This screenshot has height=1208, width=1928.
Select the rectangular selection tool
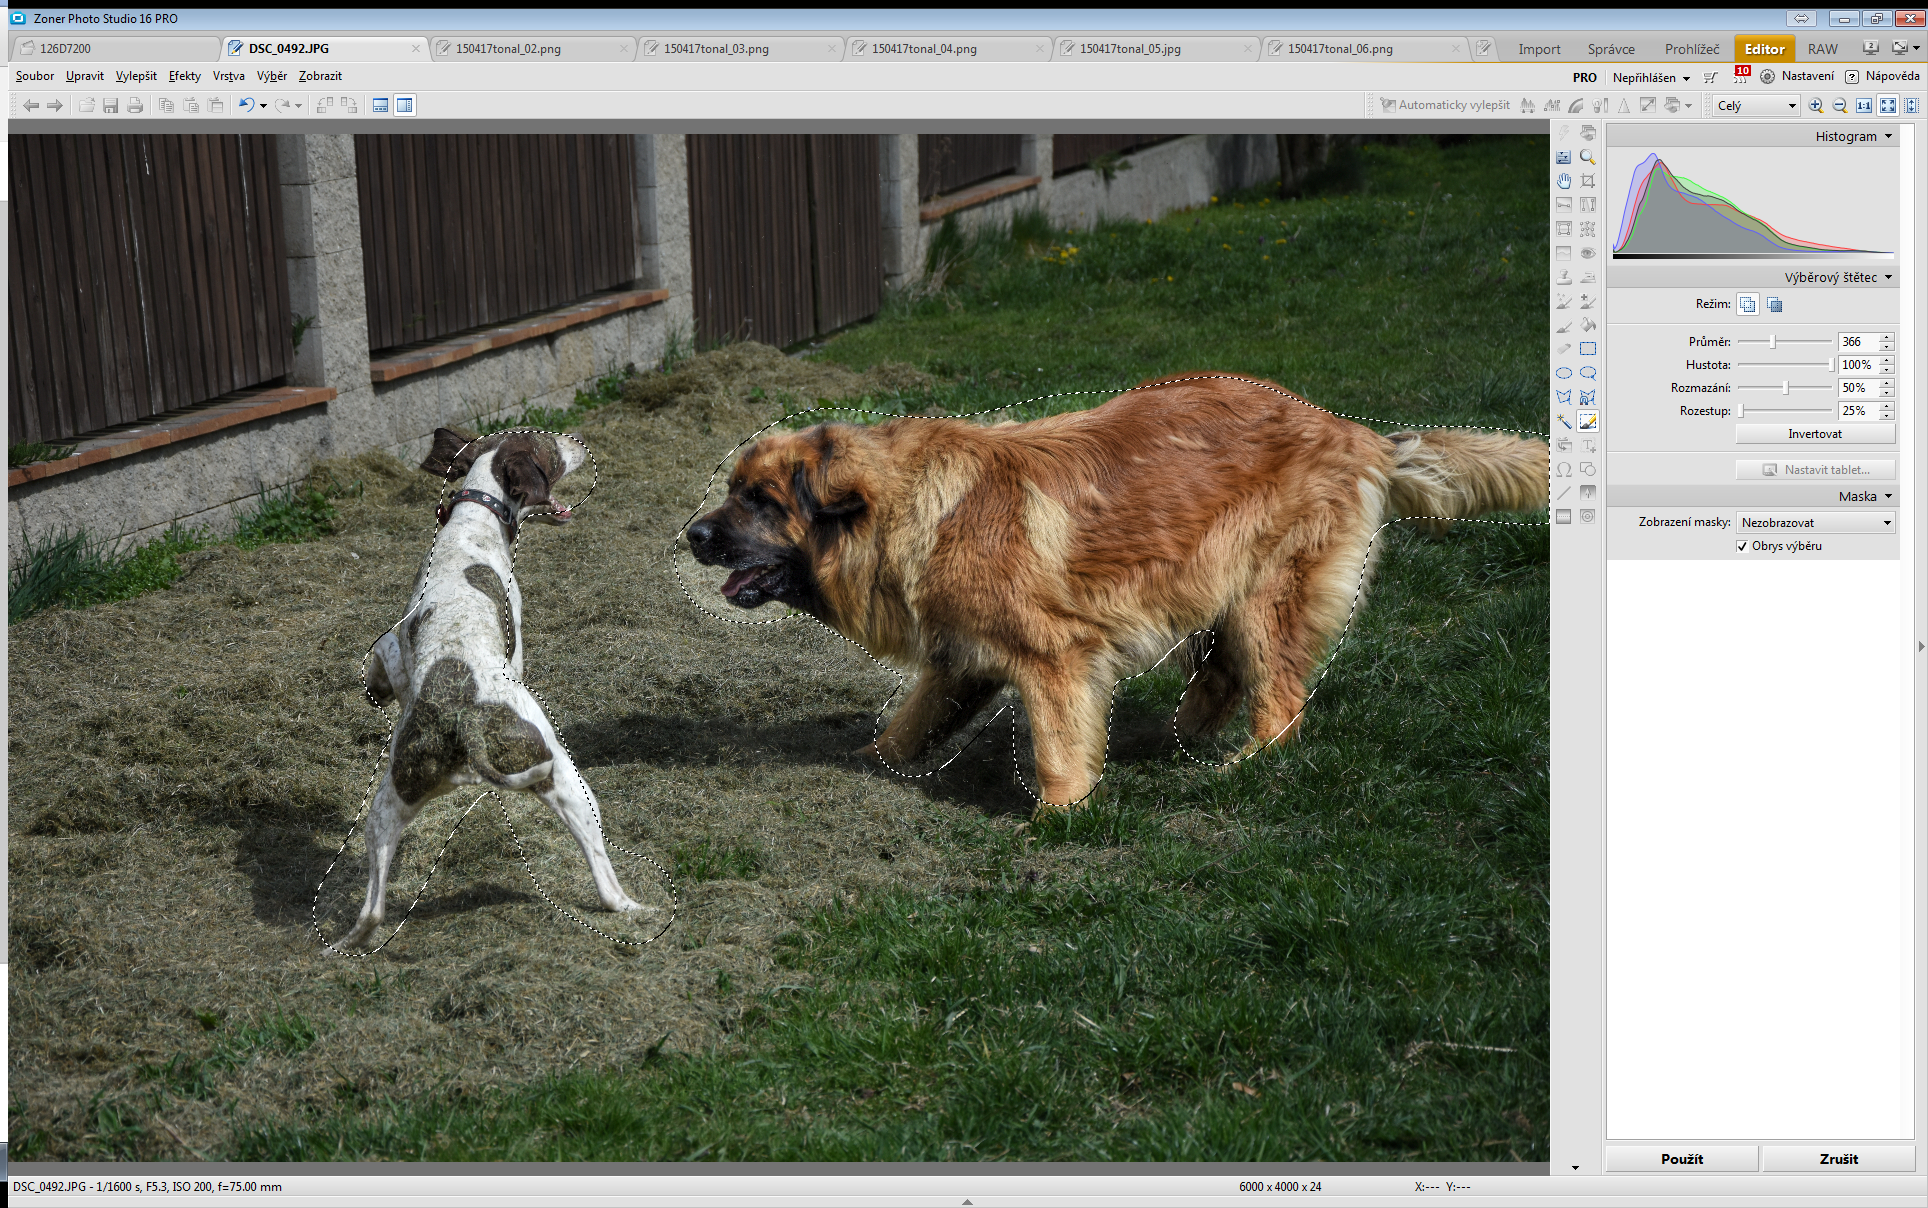[x=1588, y=349]
